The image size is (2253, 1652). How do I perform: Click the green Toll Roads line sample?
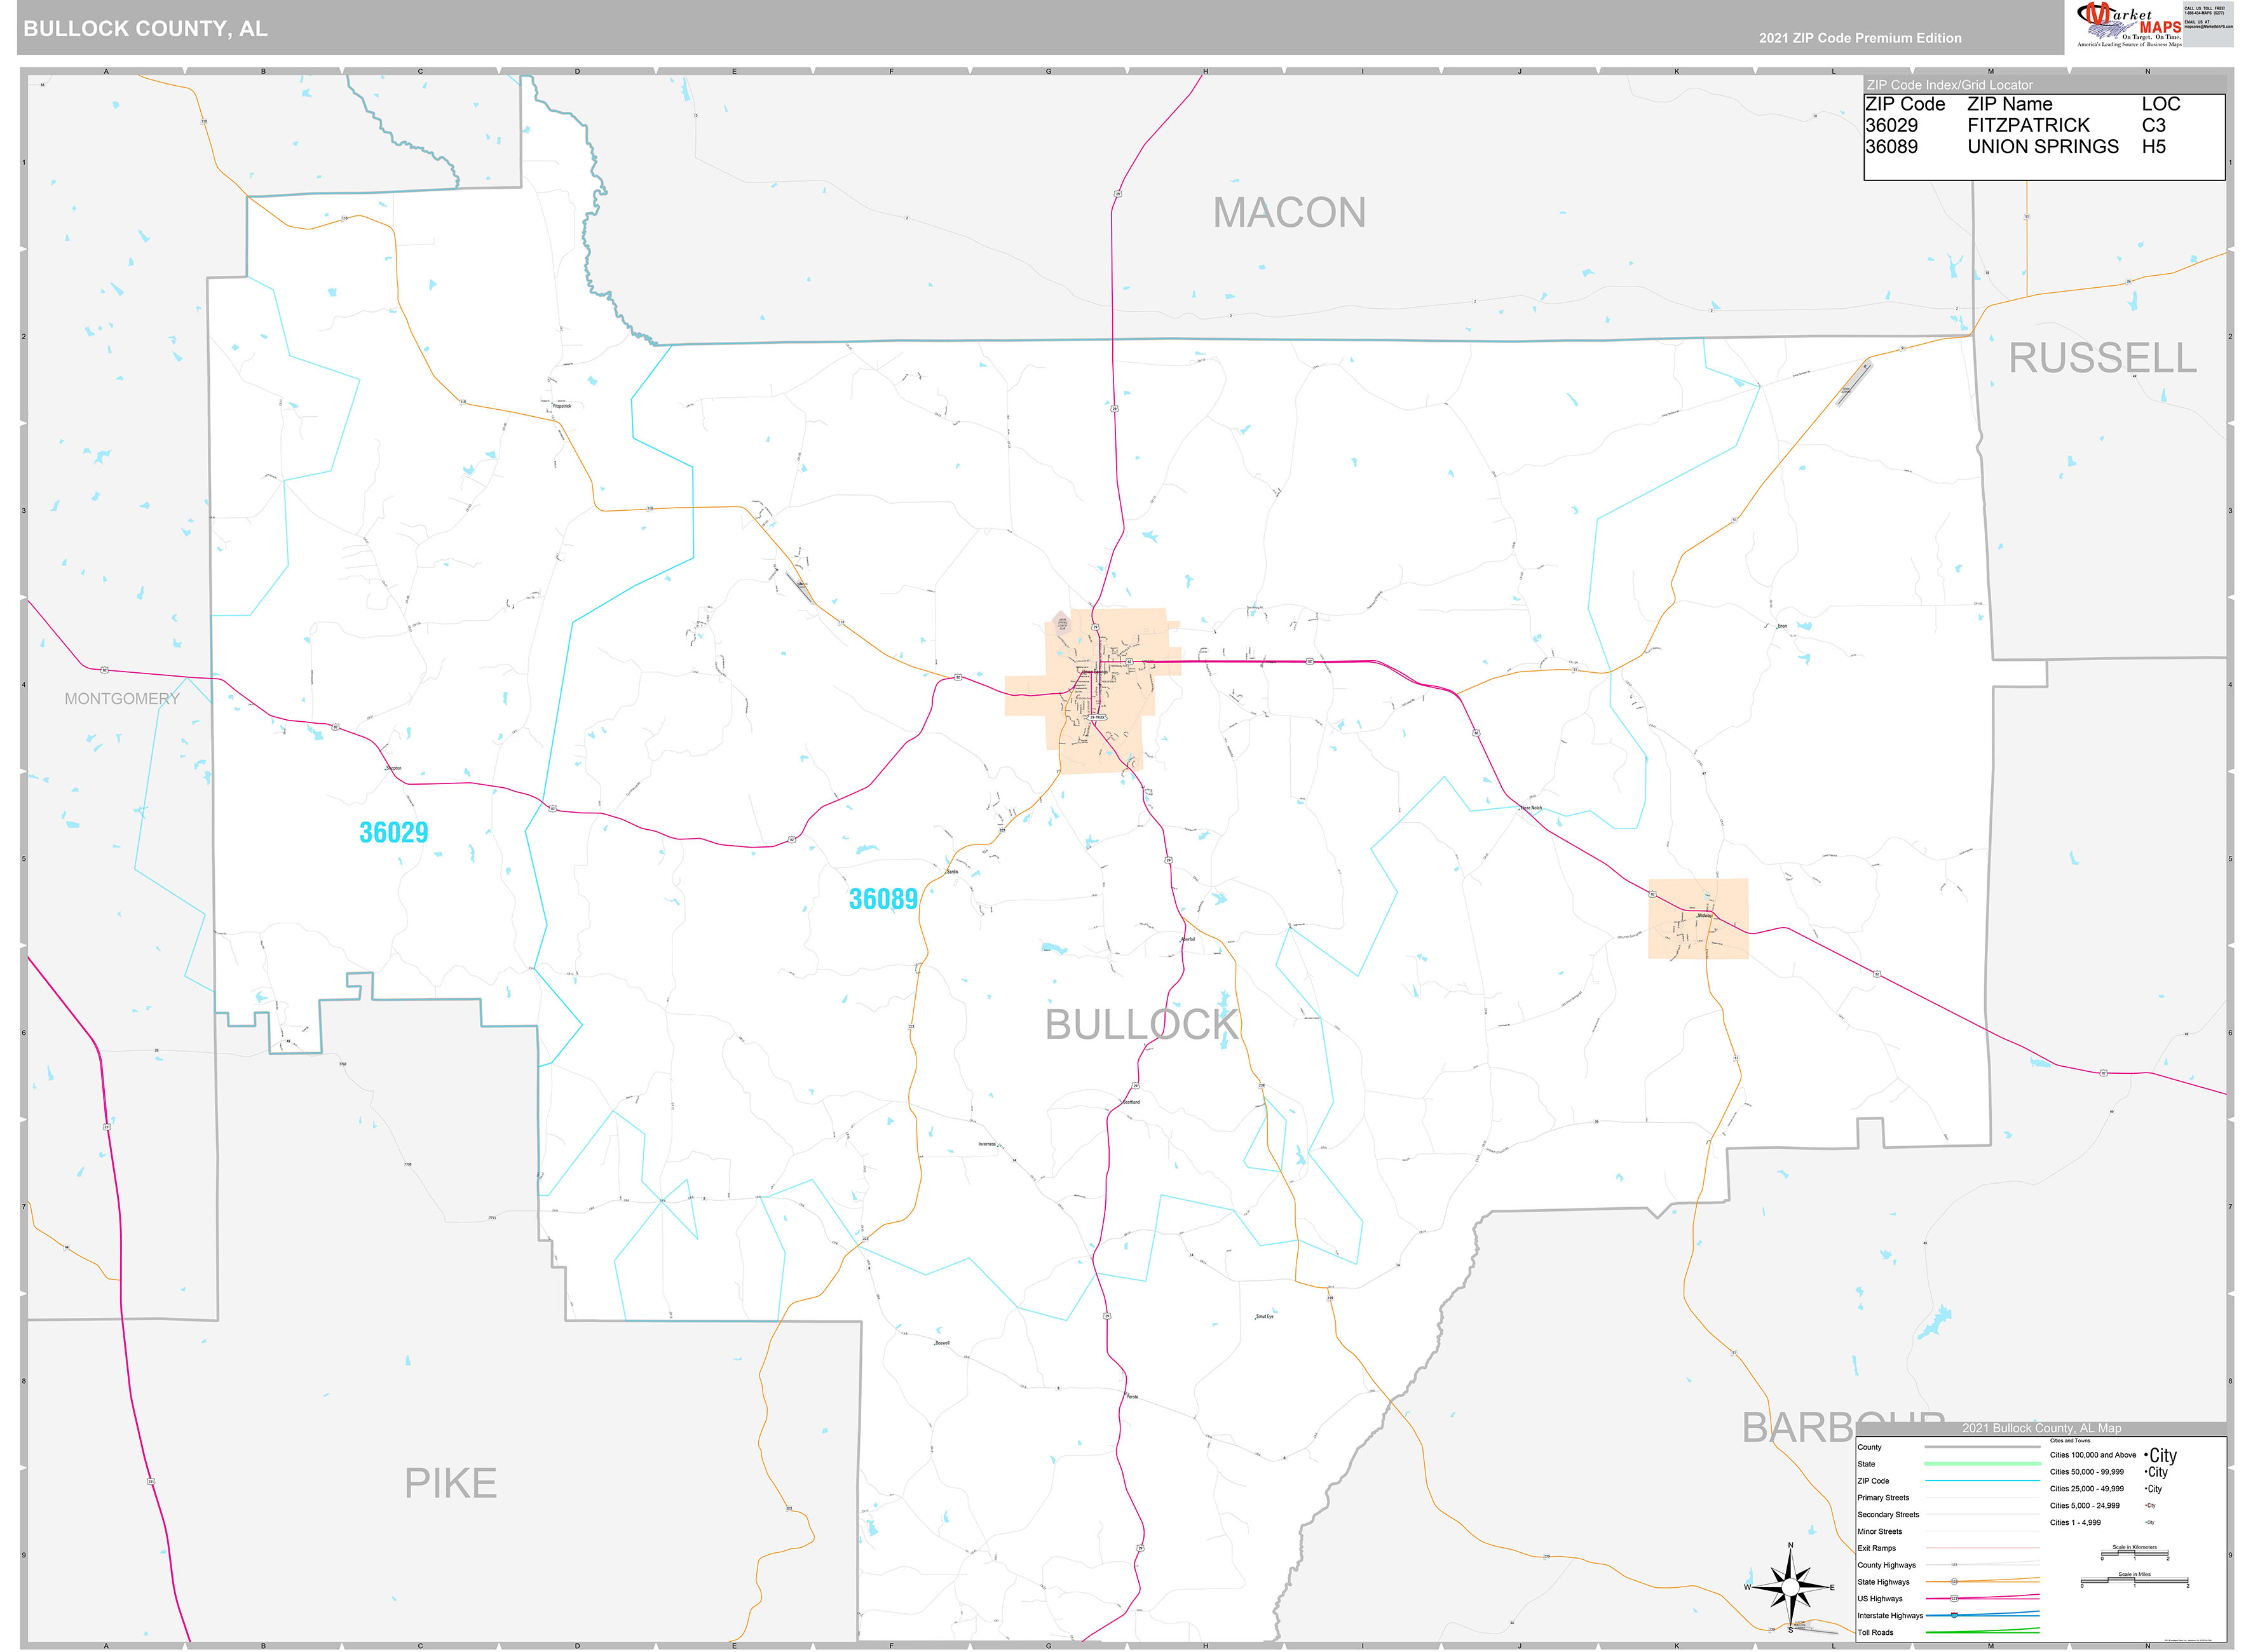click(1982, 1632)
